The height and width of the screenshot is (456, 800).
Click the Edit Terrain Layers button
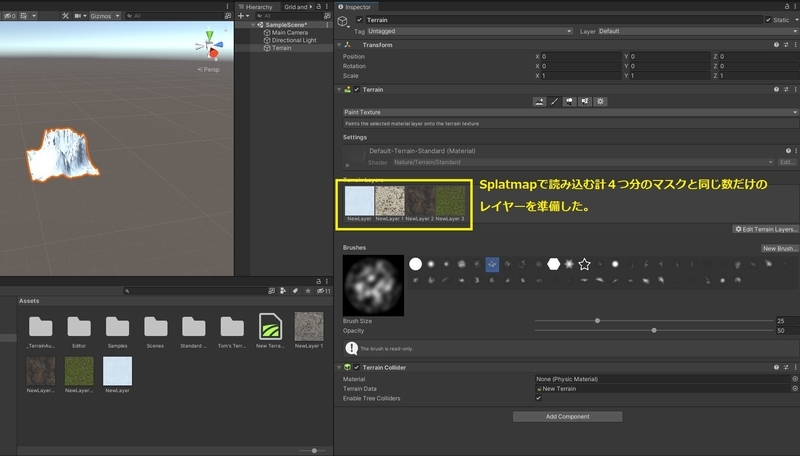click(x=766, y=229)
